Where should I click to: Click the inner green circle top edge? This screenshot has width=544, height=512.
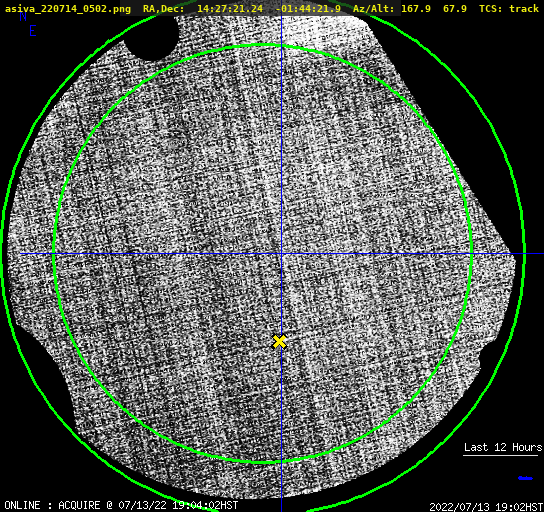[263, 45]
